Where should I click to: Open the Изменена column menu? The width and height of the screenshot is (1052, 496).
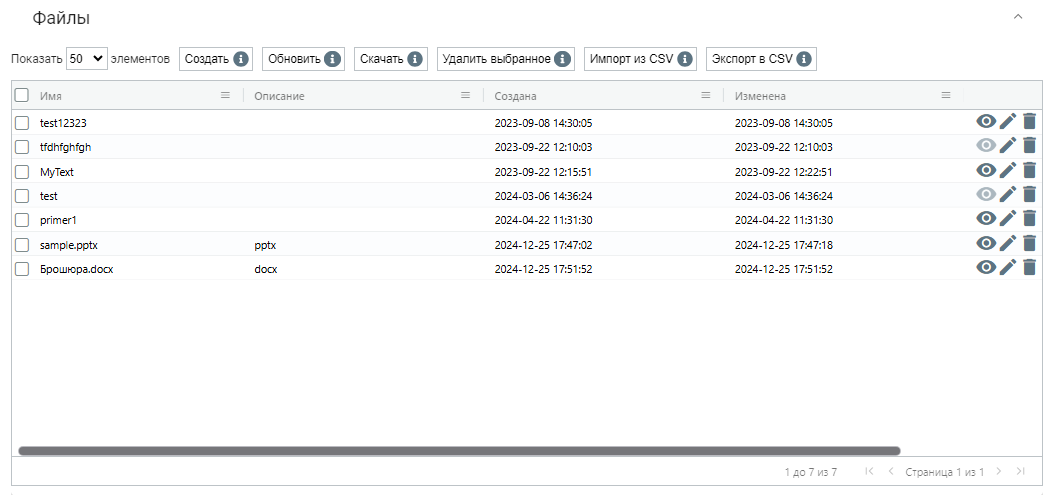946,95
